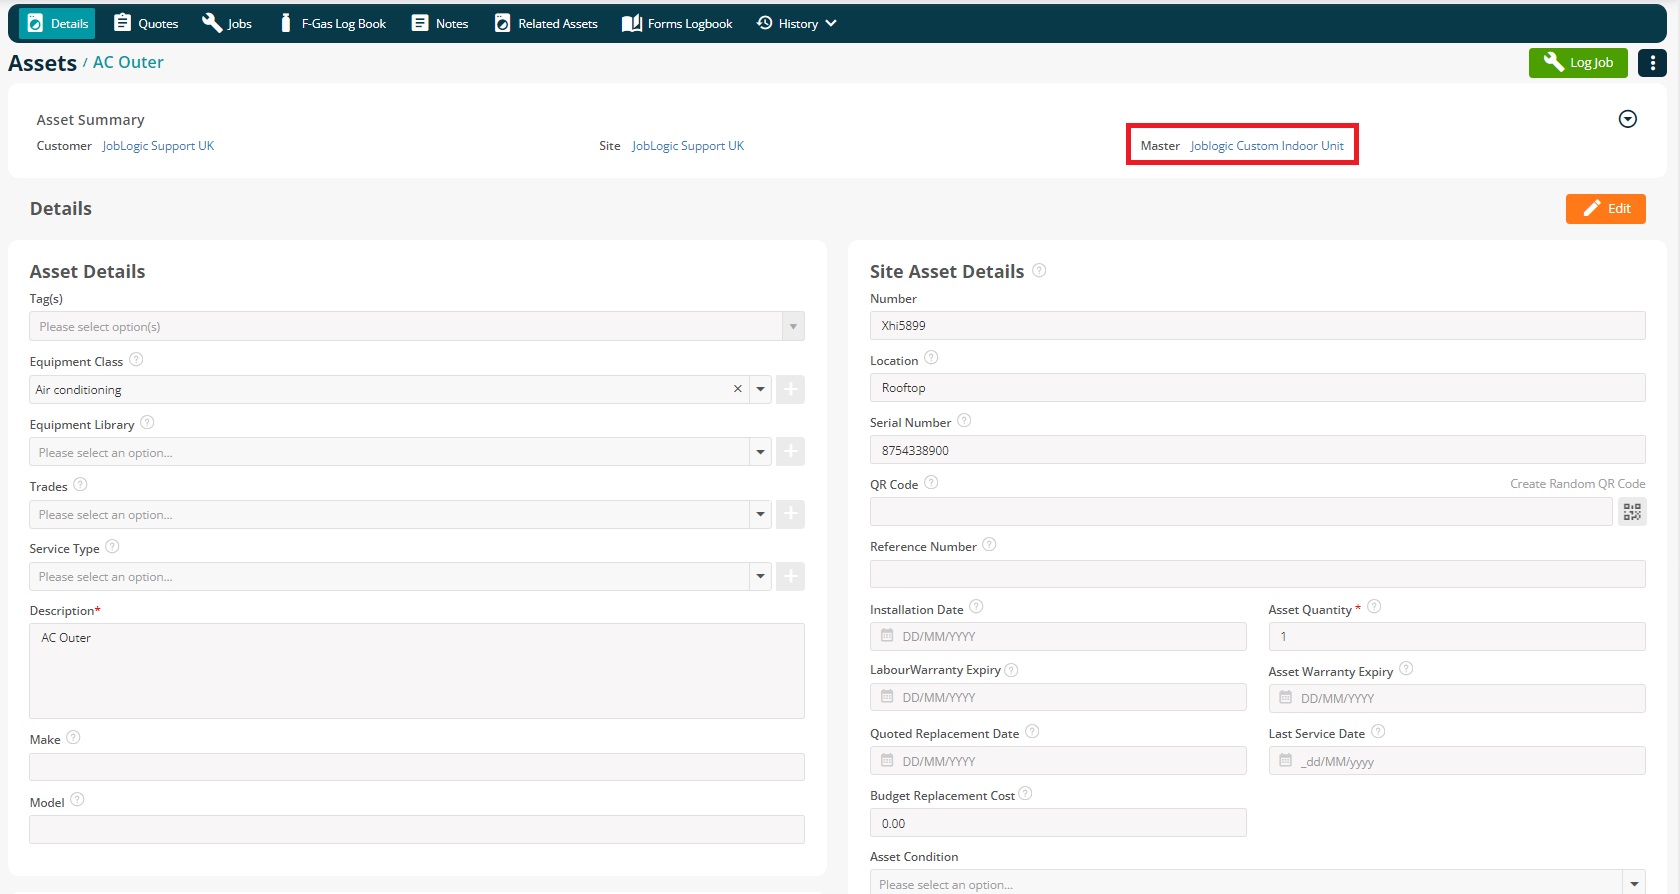This screenshot has height=894, width=1680.
Task: Click the Description text area
Action: coord(417,671)
